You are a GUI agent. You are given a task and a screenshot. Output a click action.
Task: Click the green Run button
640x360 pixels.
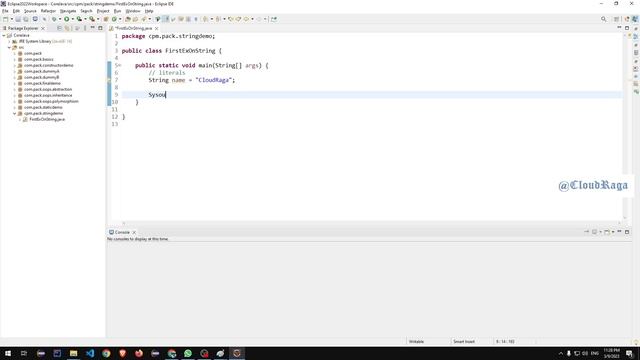click(x=67, y=19)
